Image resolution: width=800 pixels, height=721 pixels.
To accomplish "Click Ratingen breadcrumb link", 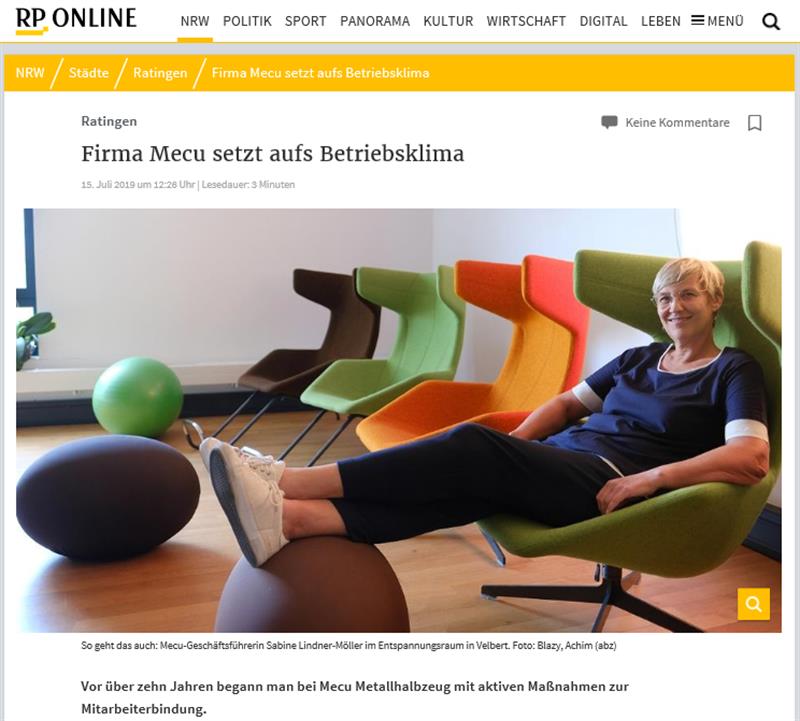I will (160, 73).
